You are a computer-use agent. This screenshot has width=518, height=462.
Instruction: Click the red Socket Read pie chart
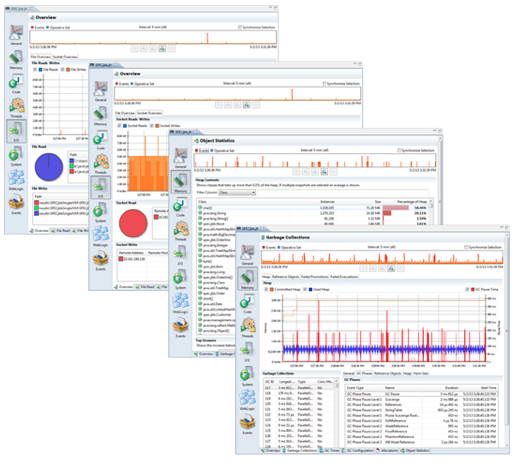133,223
